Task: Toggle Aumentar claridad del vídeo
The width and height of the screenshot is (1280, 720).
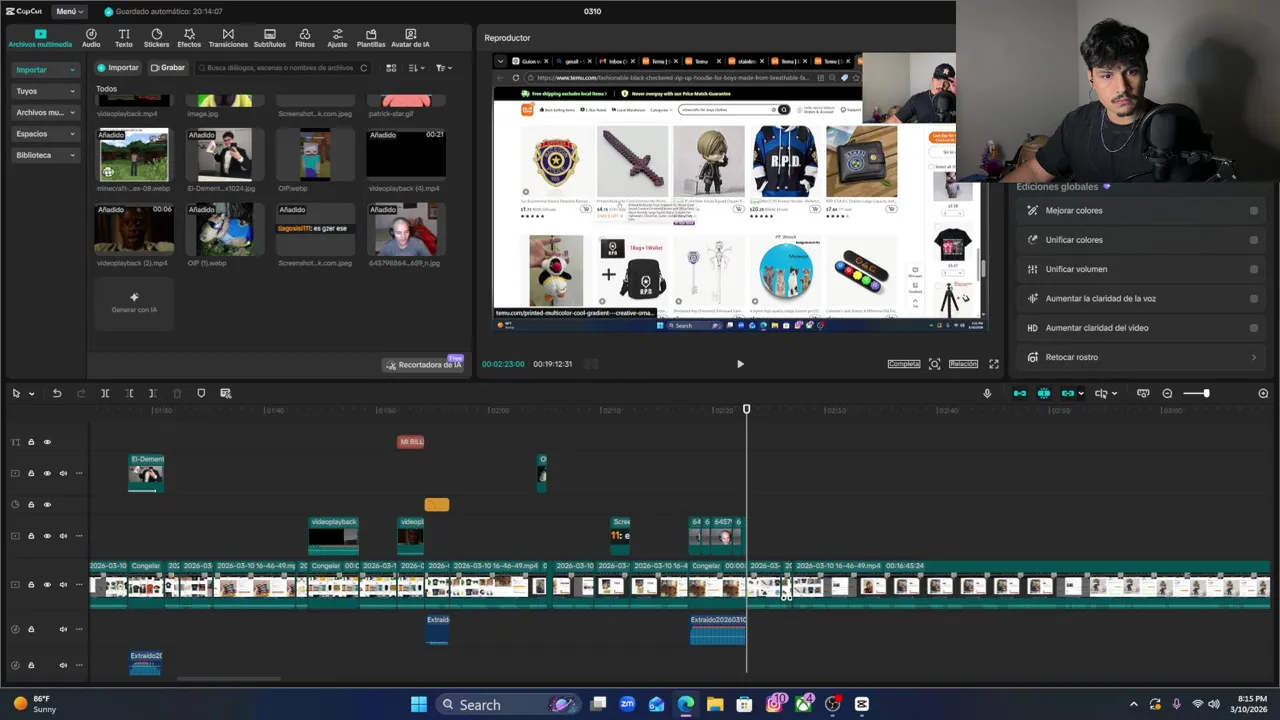Action: [1253, 328]
